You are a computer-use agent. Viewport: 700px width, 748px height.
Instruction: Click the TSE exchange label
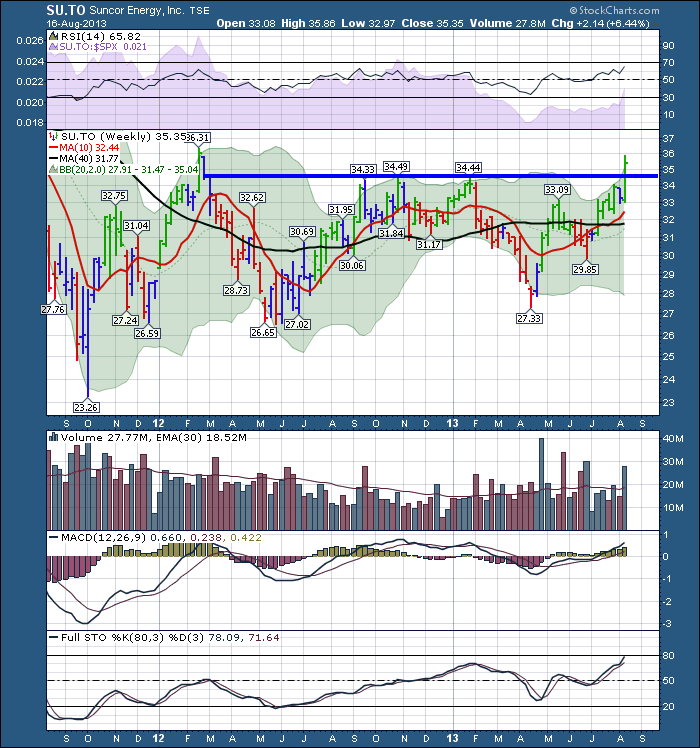[x=199, y=10]
